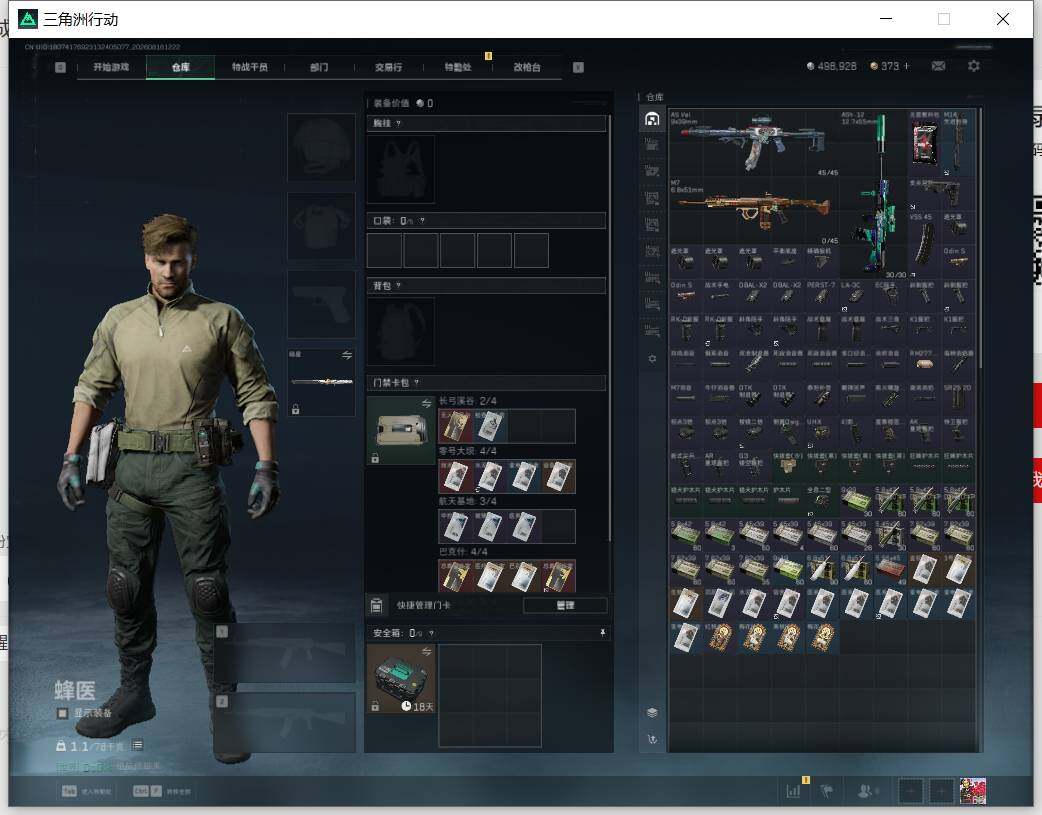Screen dimensions: 1042x815
Task: Click the empty chest rig slot
Action: tap(401, 170)
